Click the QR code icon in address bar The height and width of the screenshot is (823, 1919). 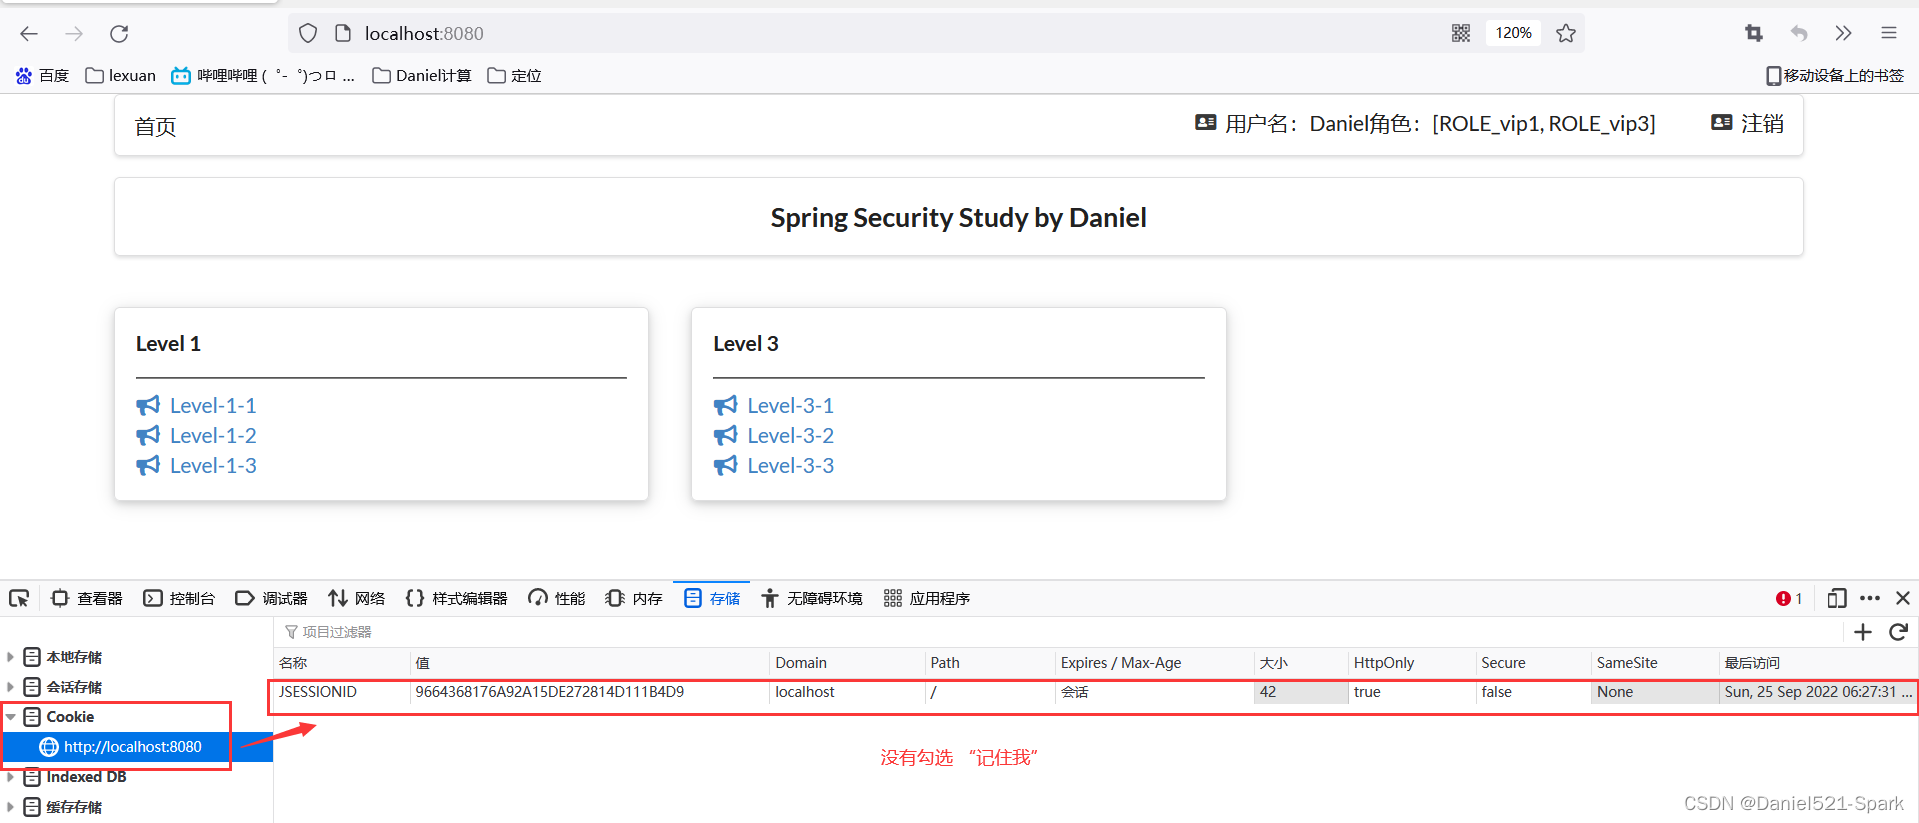(1461, 33)
